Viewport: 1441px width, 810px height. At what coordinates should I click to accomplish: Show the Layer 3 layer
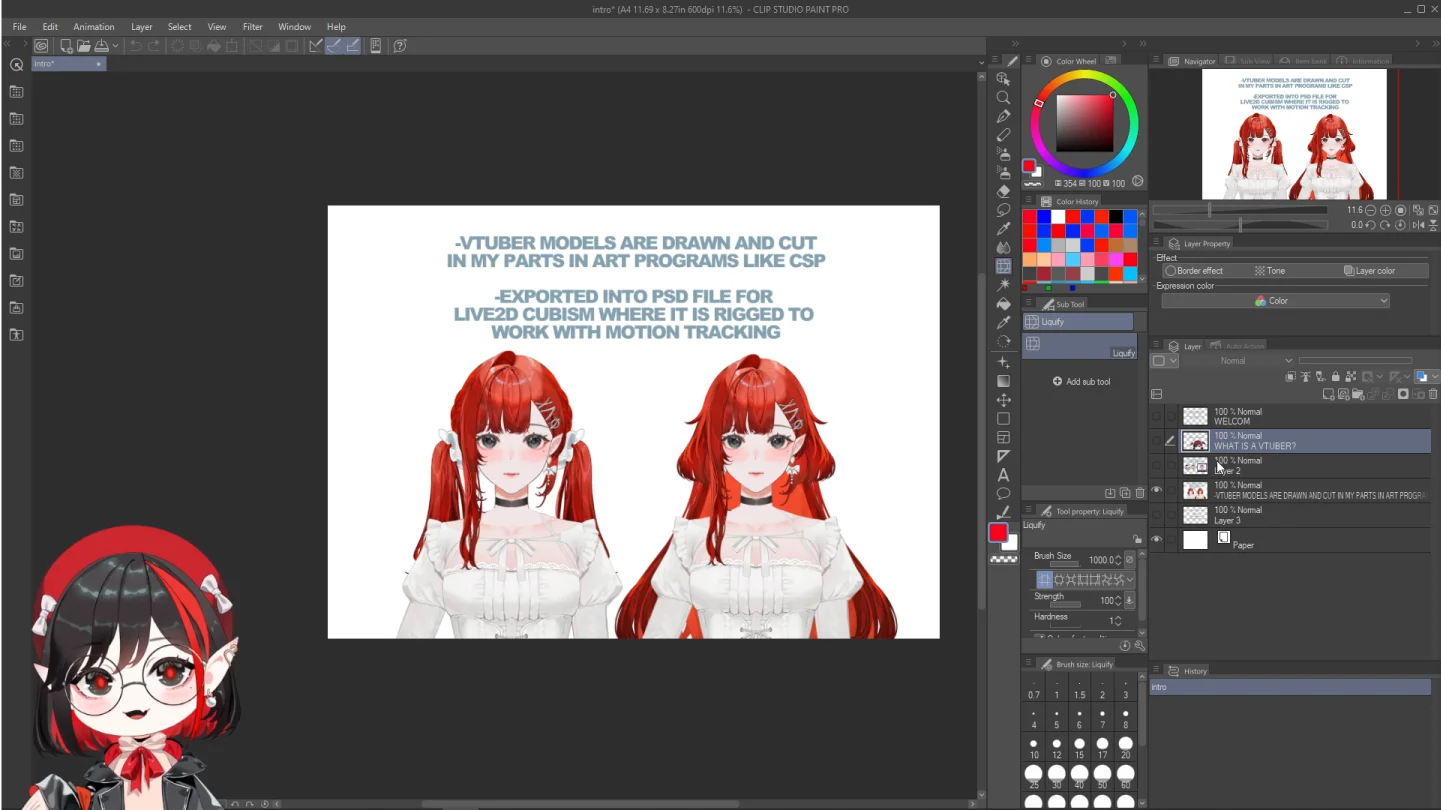1157,514
